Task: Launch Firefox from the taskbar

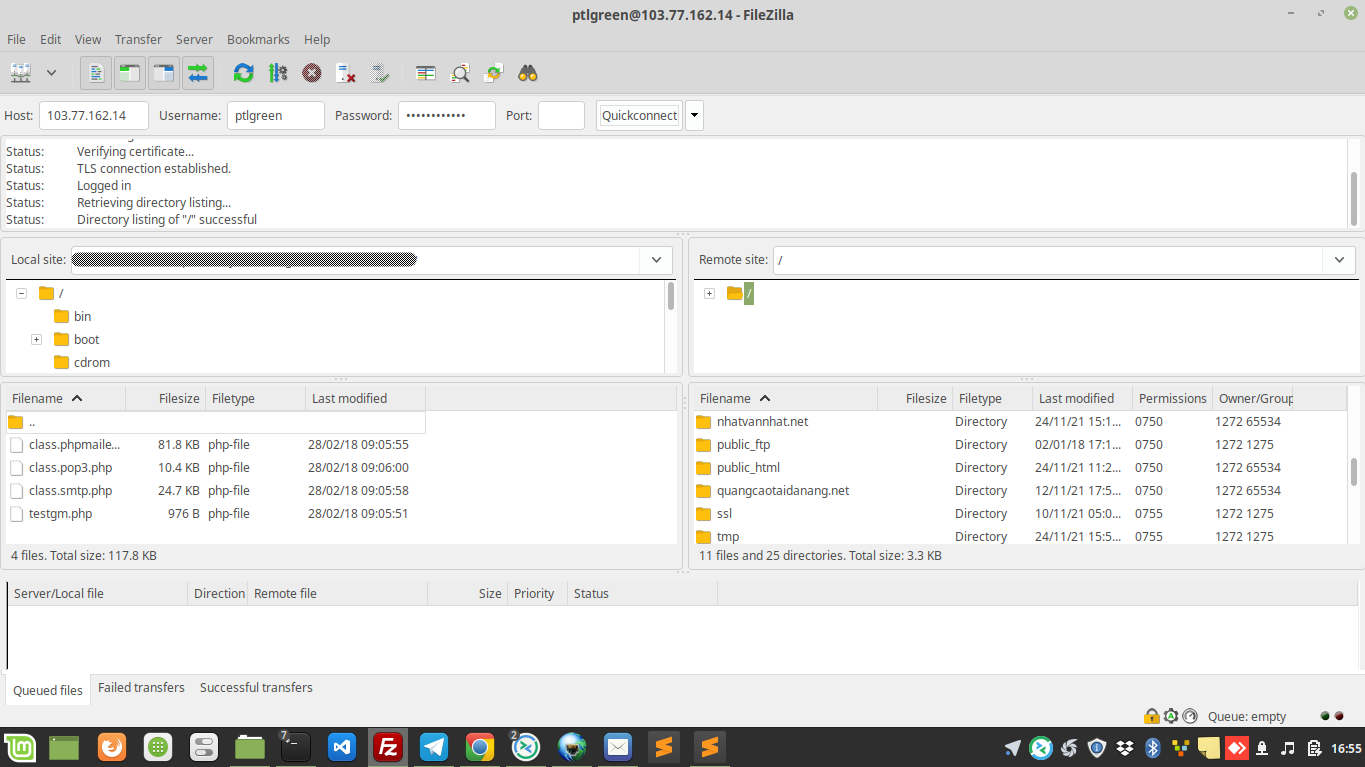Action: click(112, 747)
